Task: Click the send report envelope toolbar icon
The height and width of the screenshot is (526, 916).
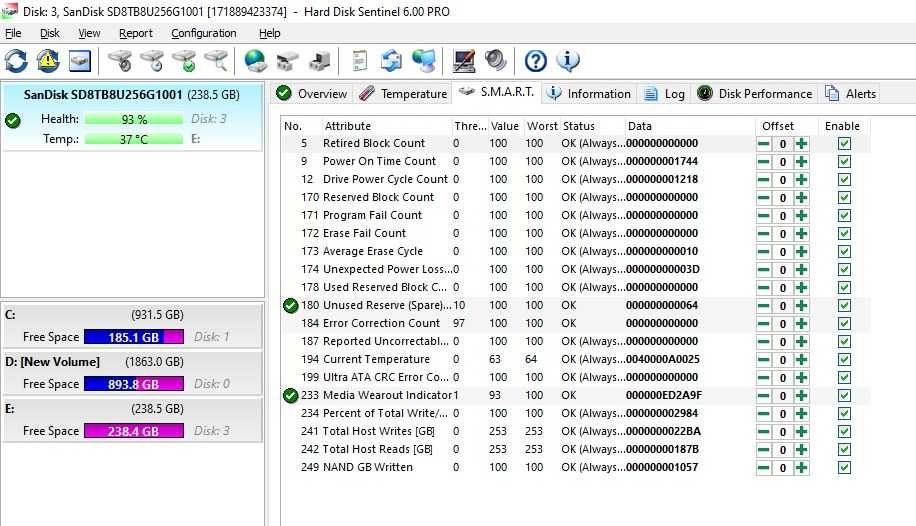Action: [391, 61]
